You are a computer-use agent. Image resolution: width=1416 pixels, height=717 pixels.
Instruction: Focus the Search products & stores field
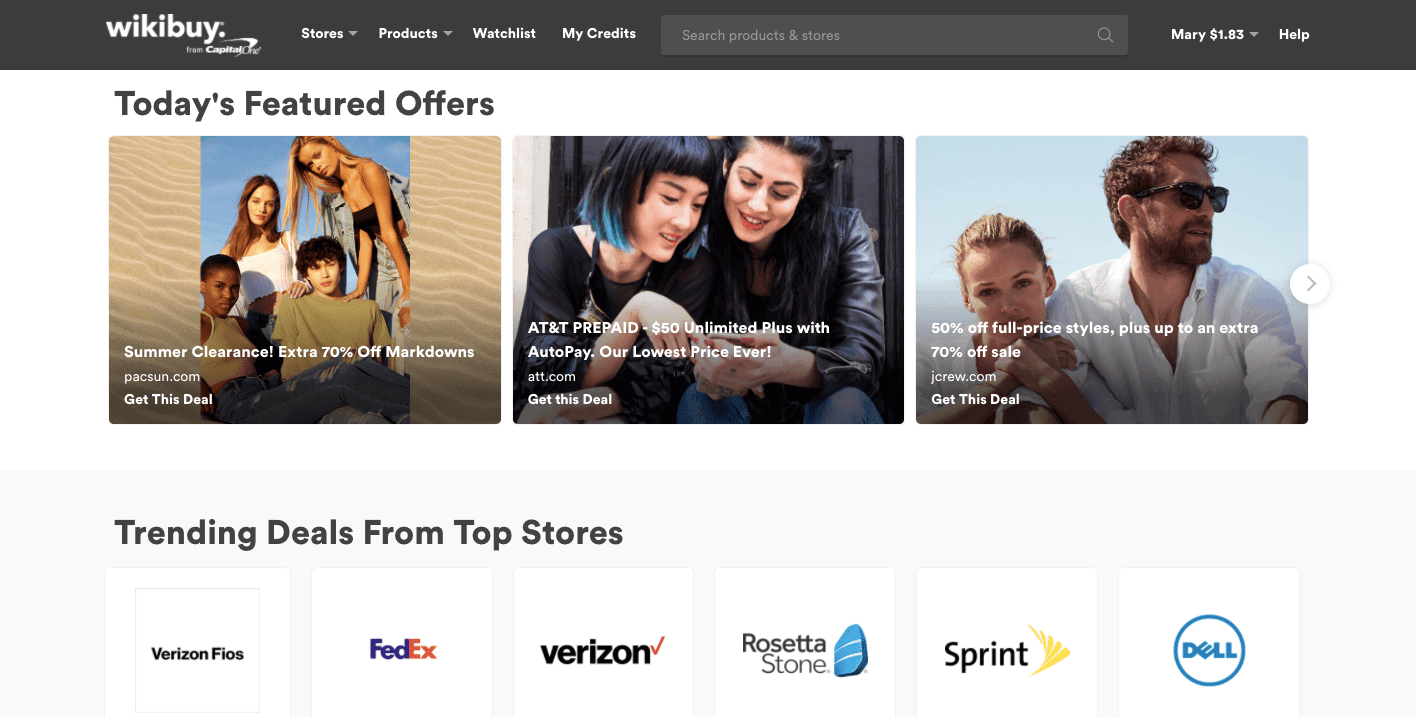pyautogui.click(x=894, y=35)
